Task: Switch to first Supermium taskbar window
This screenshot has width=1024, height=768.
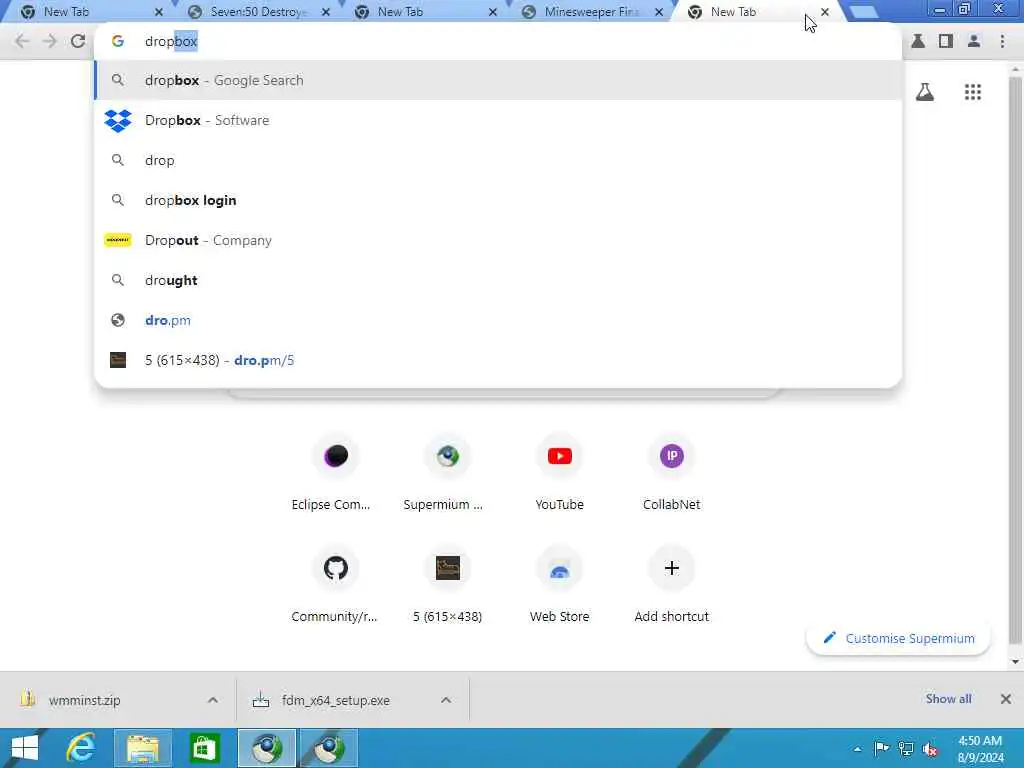Action: pos(266,748)
